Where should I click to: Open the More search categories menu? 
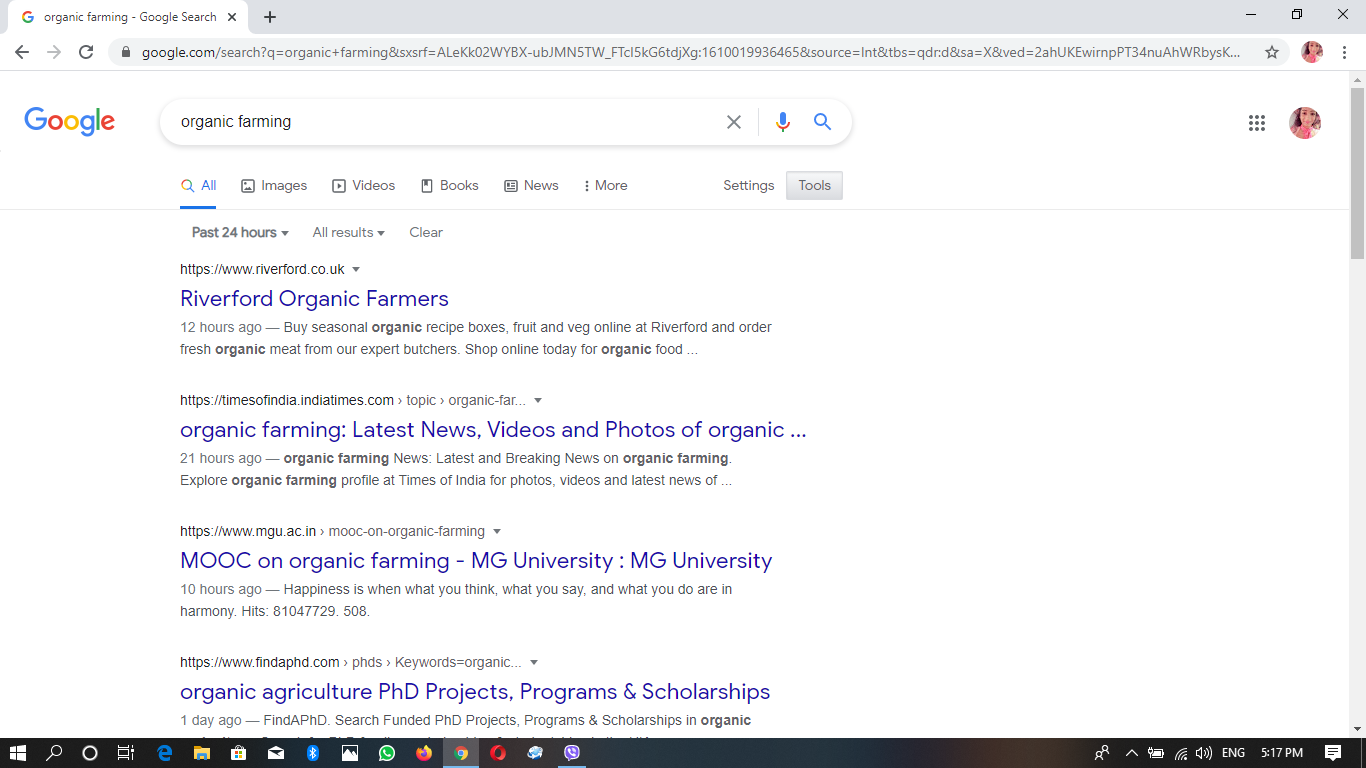tap(606, 185)
